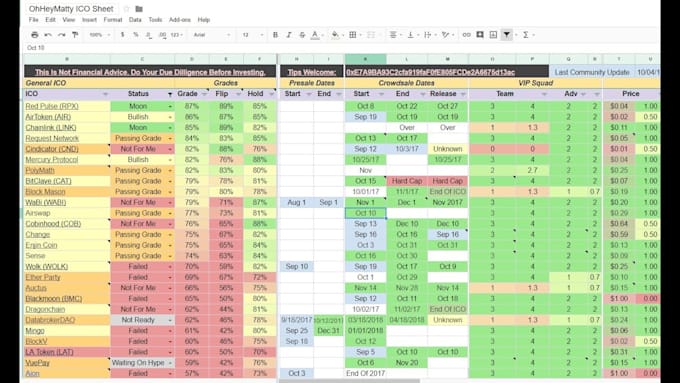Toggle Italic formatting
Viewport: 680px width, 383px height.
point(288,35)
